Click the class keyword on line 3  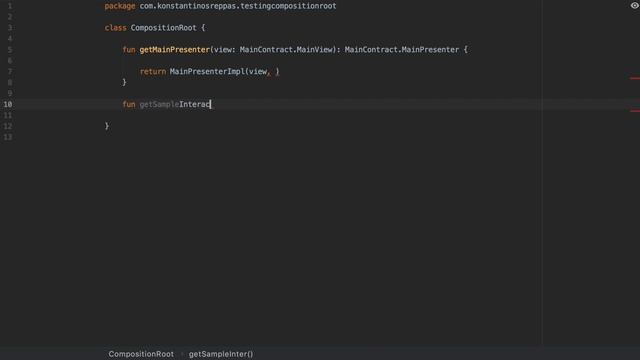point(115,28)
